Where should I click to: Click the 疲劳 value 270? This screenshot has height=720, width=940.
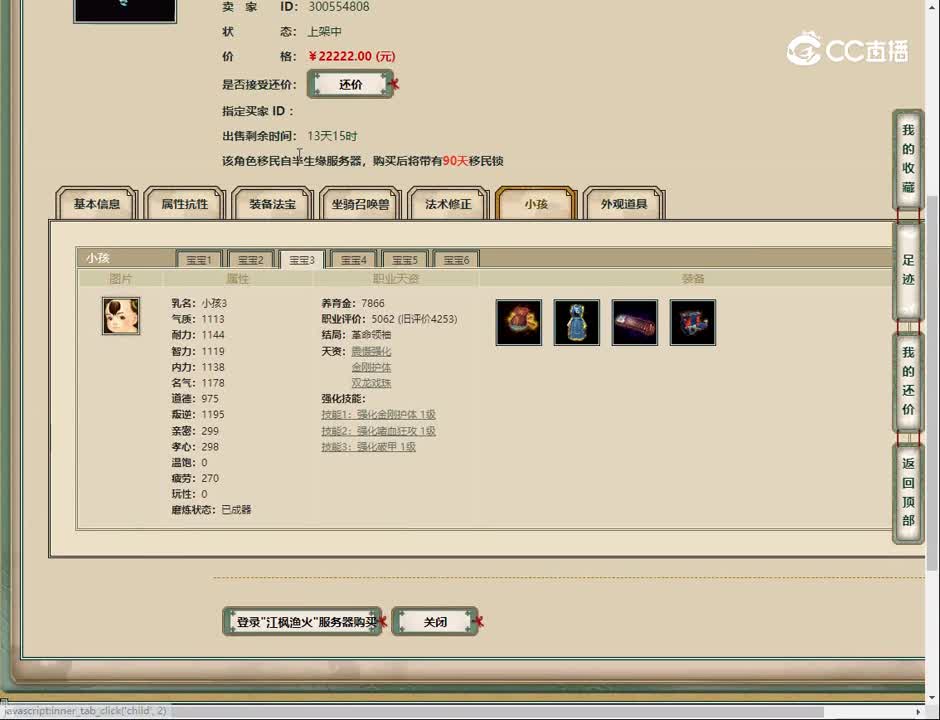click(x=210, y=478)
